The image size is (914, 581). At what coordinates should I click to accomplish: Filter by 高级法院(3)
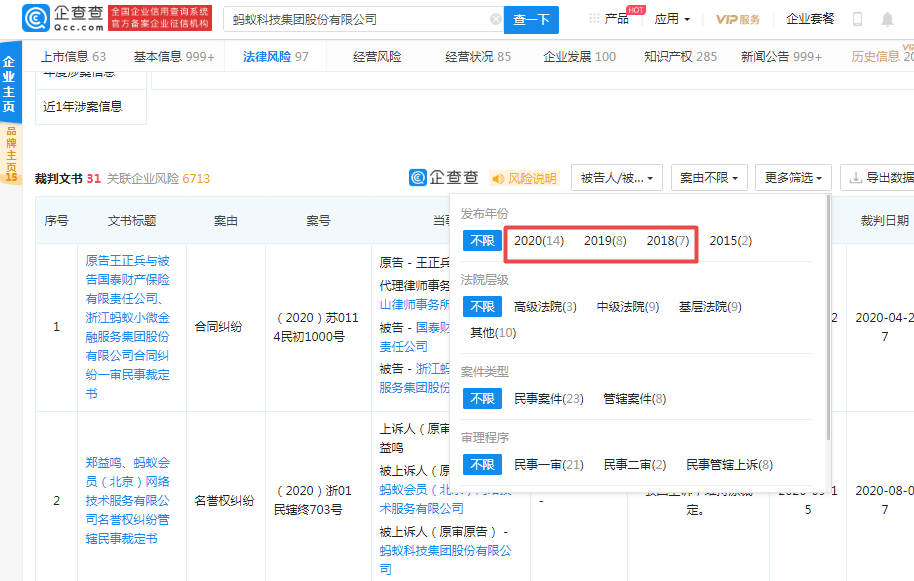pos(545,307)
